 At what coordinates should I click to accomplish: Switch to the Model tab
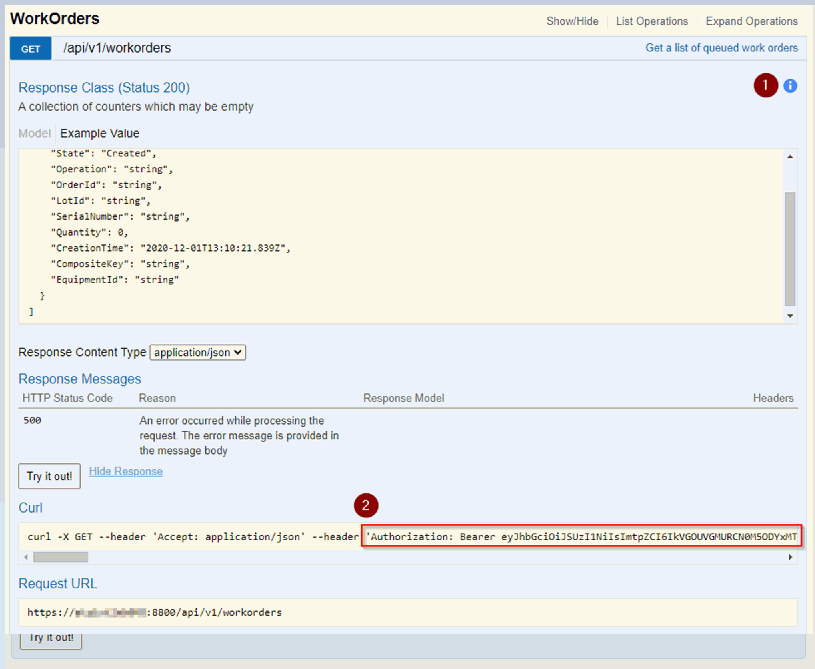click(x=34, y=133)
